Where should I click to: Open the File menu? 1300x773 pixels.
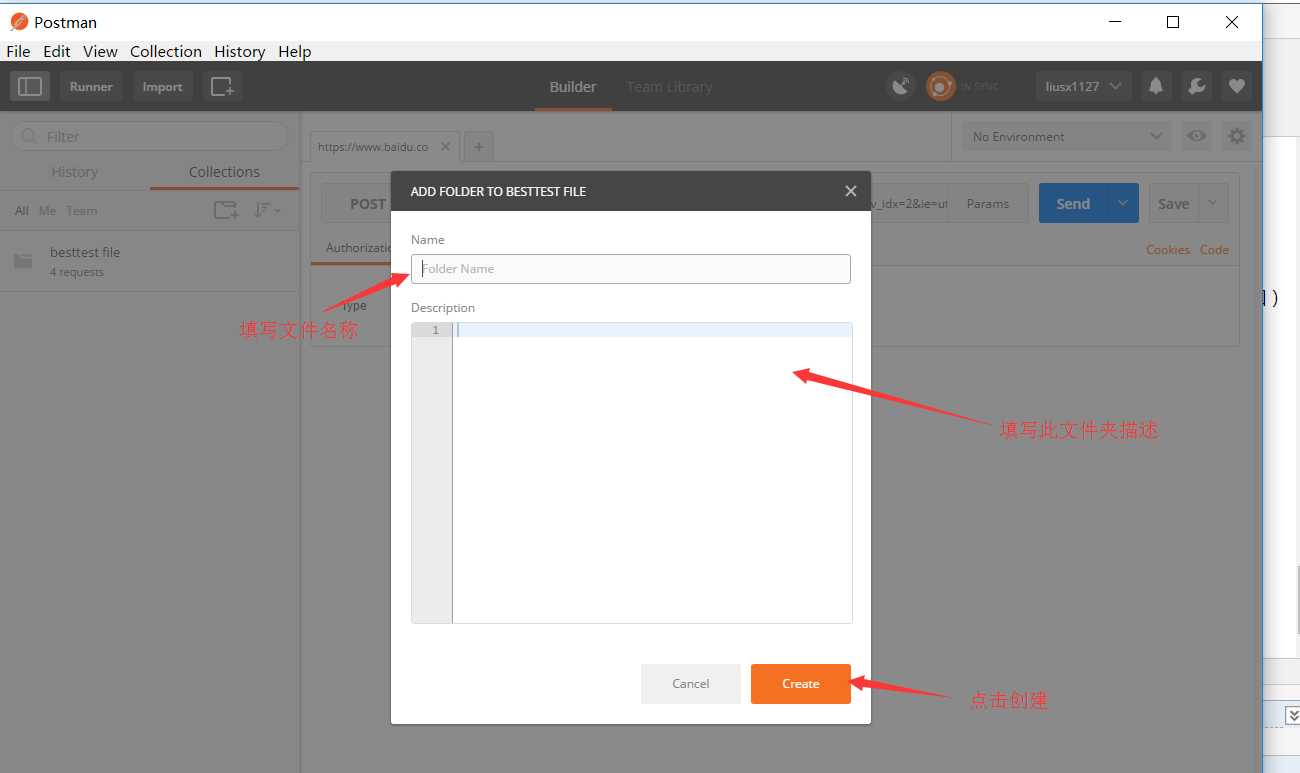pos(18,51)
